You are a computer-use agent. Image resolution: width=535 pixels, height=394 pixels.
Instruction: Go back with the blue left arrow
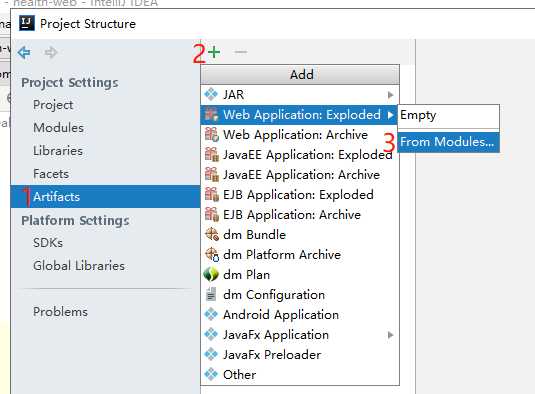click(24, 53)
